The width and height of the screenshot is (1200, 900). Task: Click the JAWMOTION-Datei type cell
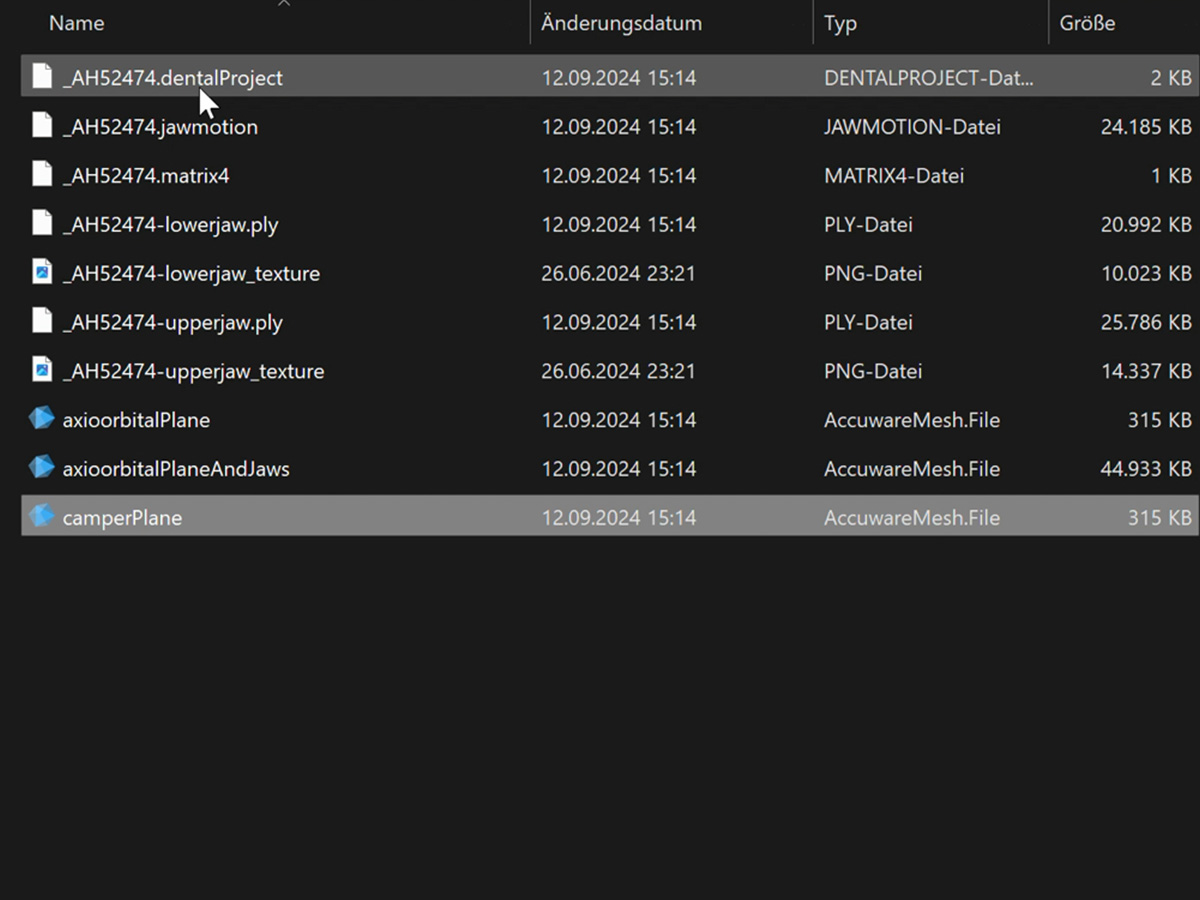pyautogui.click(x=911, y=126)
